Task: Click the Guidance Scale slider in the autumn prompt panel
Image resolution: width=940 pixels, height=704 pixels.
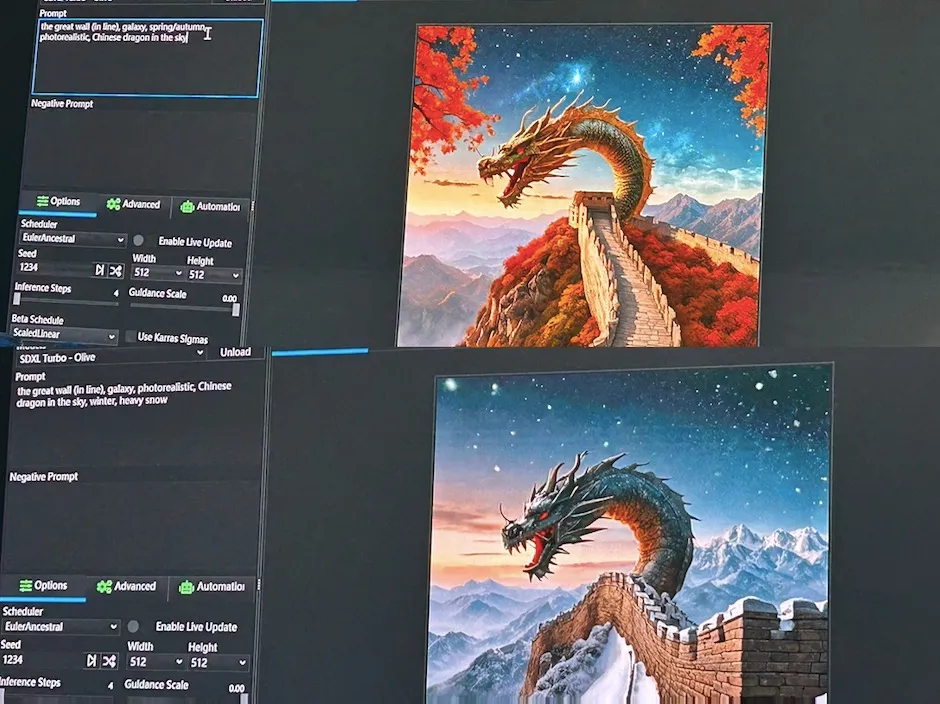Action: tap(184, 309)
